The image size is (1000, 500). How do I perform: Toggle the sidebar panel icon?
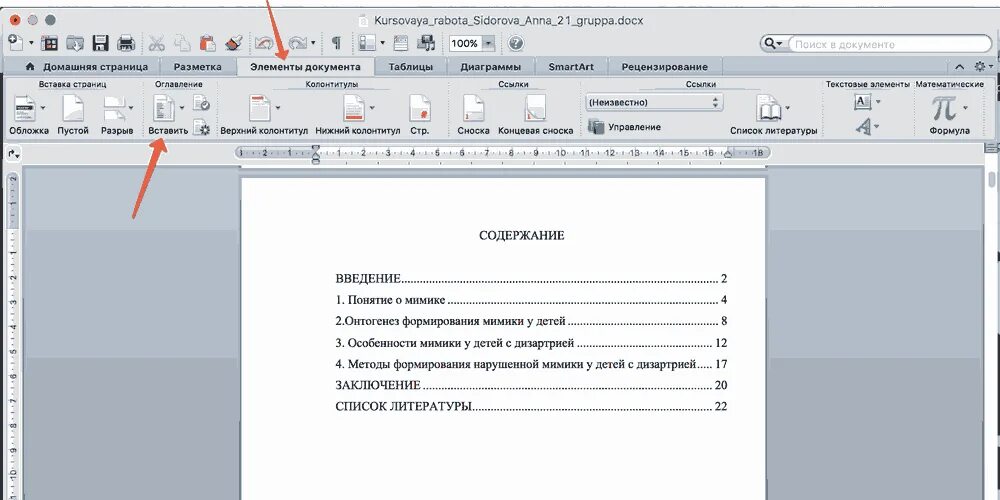(x=367, y=43)
